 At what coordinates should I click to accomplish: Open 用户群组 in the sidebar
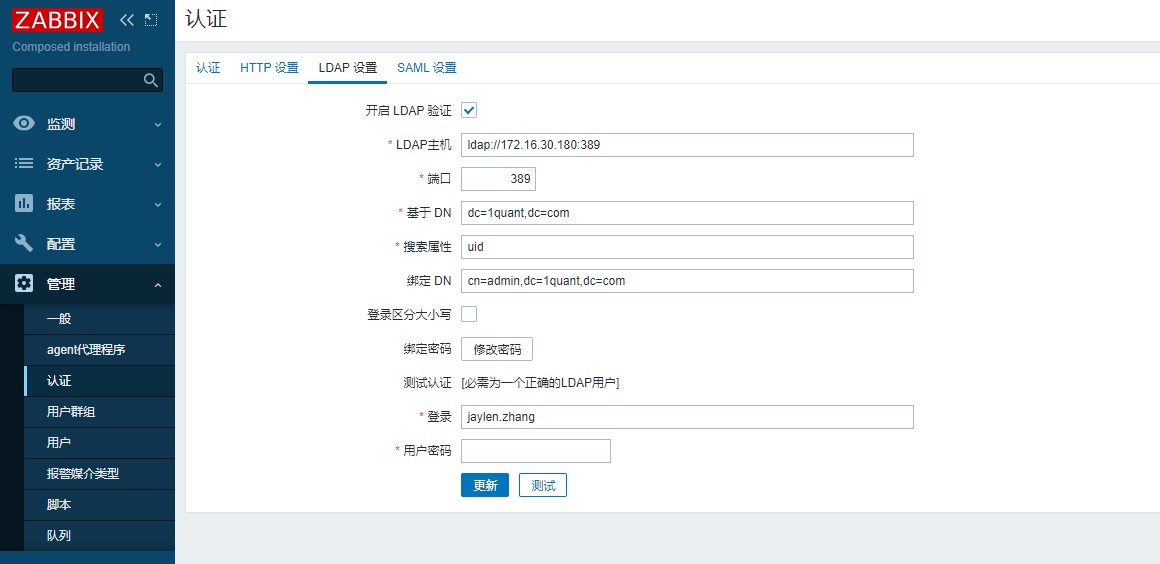click(x=71, y=412)
